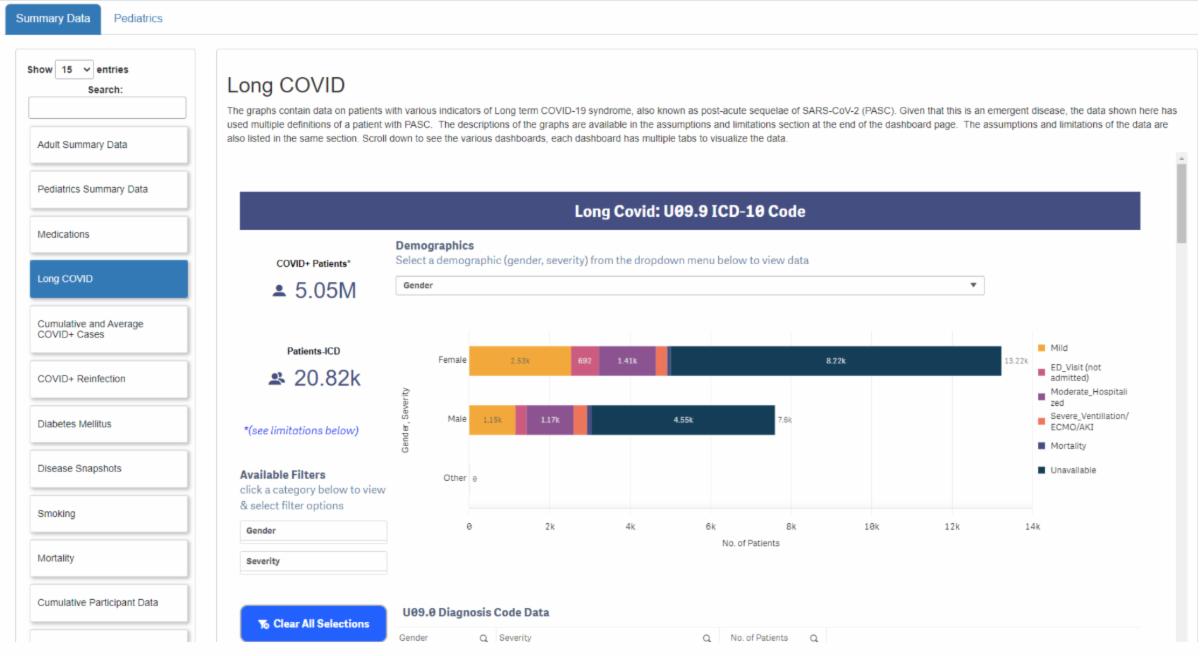Click the Female ED_Visit bar segment 692

click(586, 360)
